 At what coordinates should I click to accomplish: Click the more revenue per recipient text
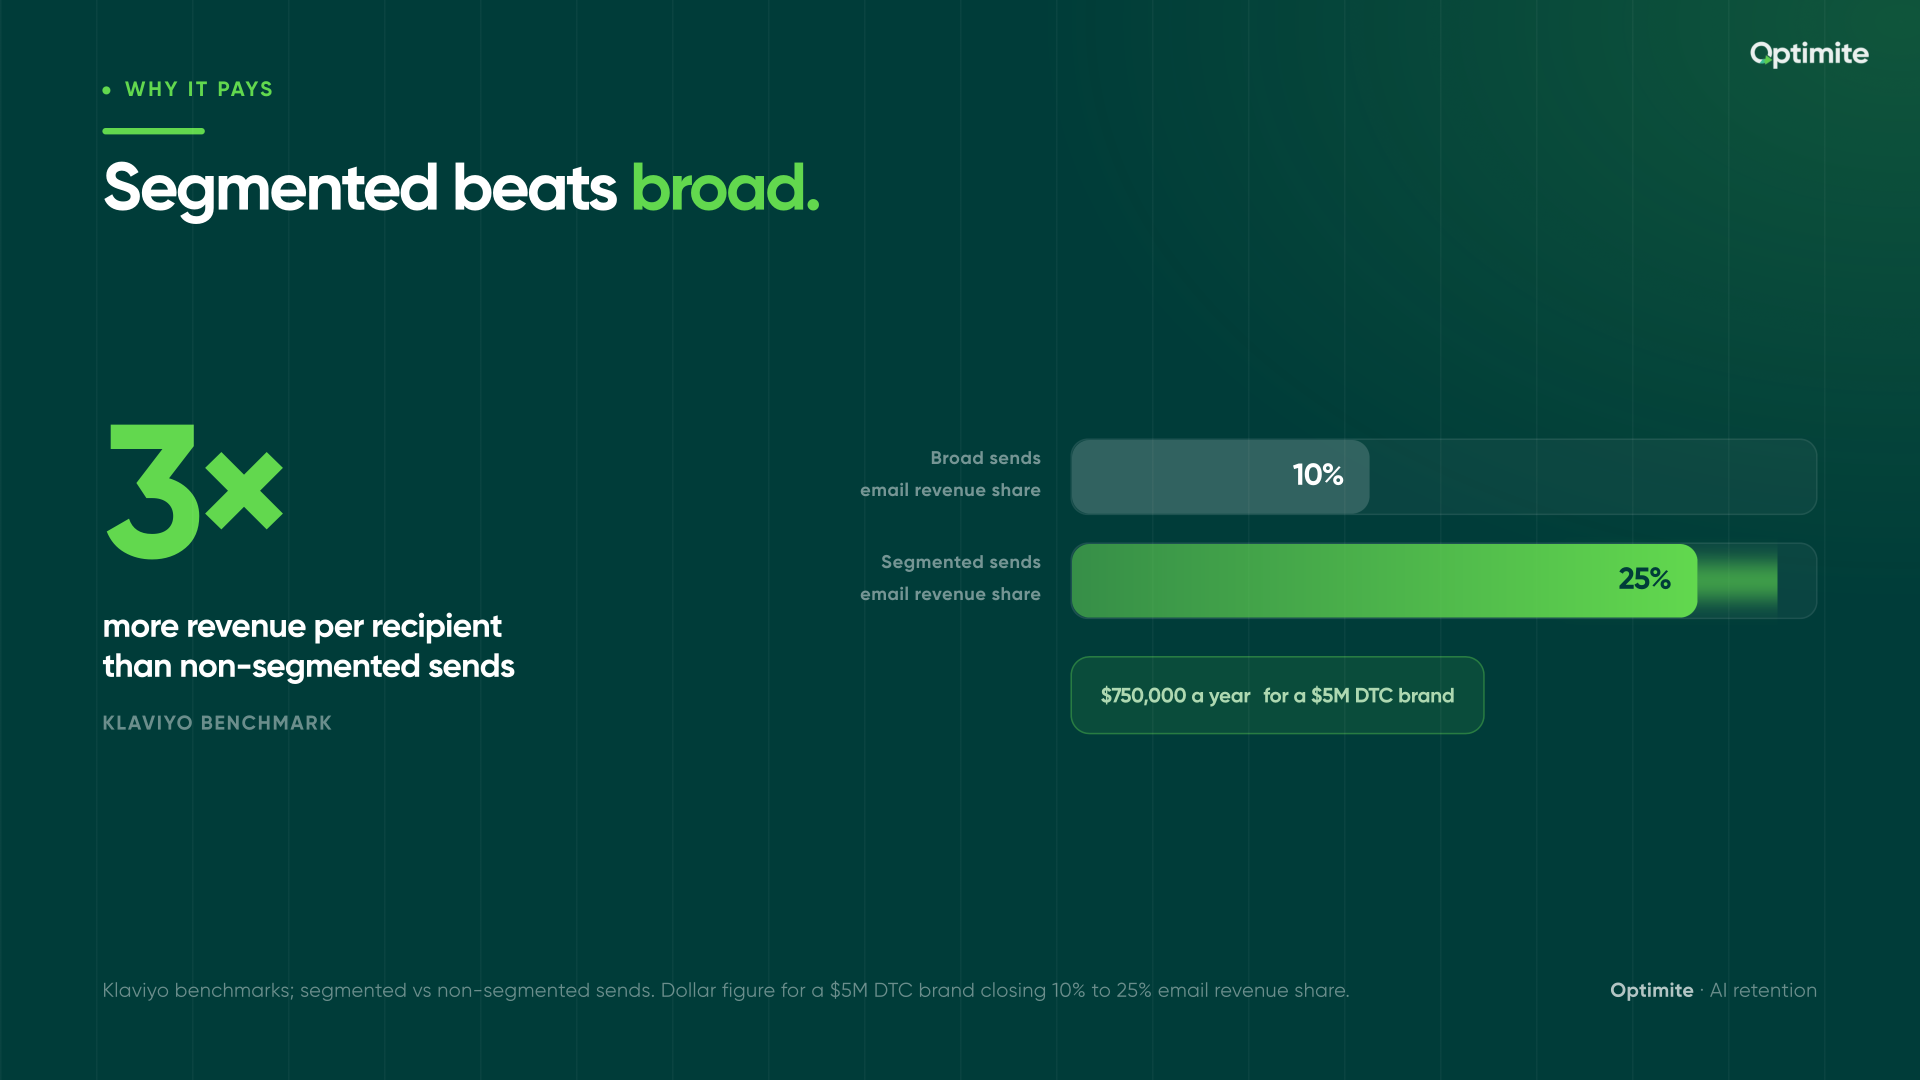coord(308,646)
